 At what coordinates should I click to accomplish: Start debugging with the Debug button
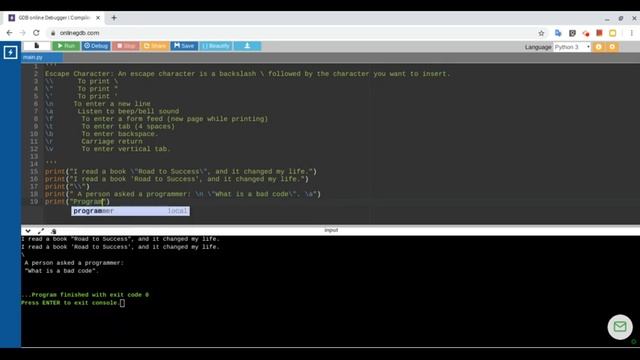point(96,46)
